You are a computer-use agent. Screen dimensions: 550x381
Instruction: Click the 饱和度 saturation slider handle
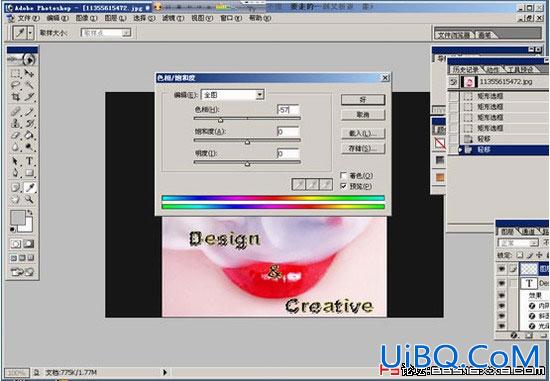247,142
